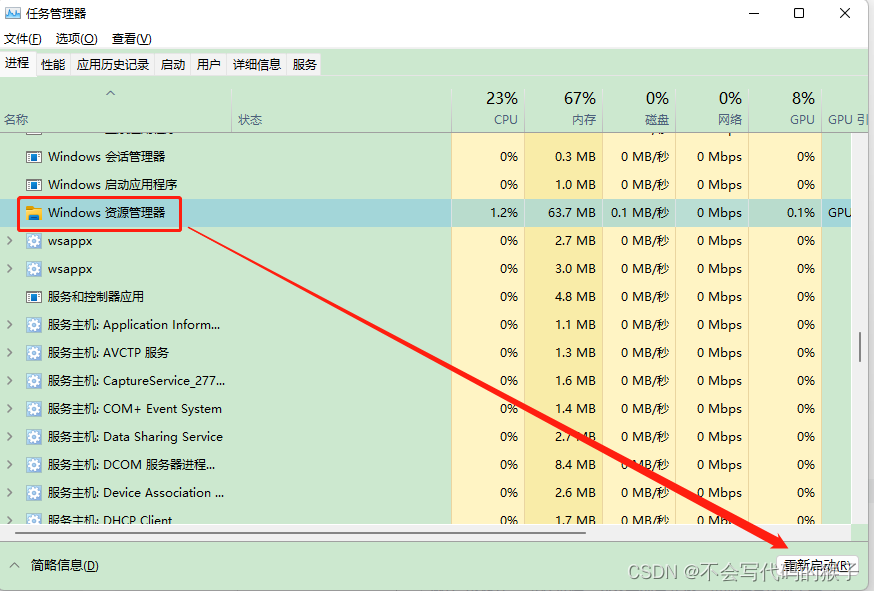Screen dimensions: 874x591
Task: Click the 名称 column header to sort
Action: coord(17,119)
